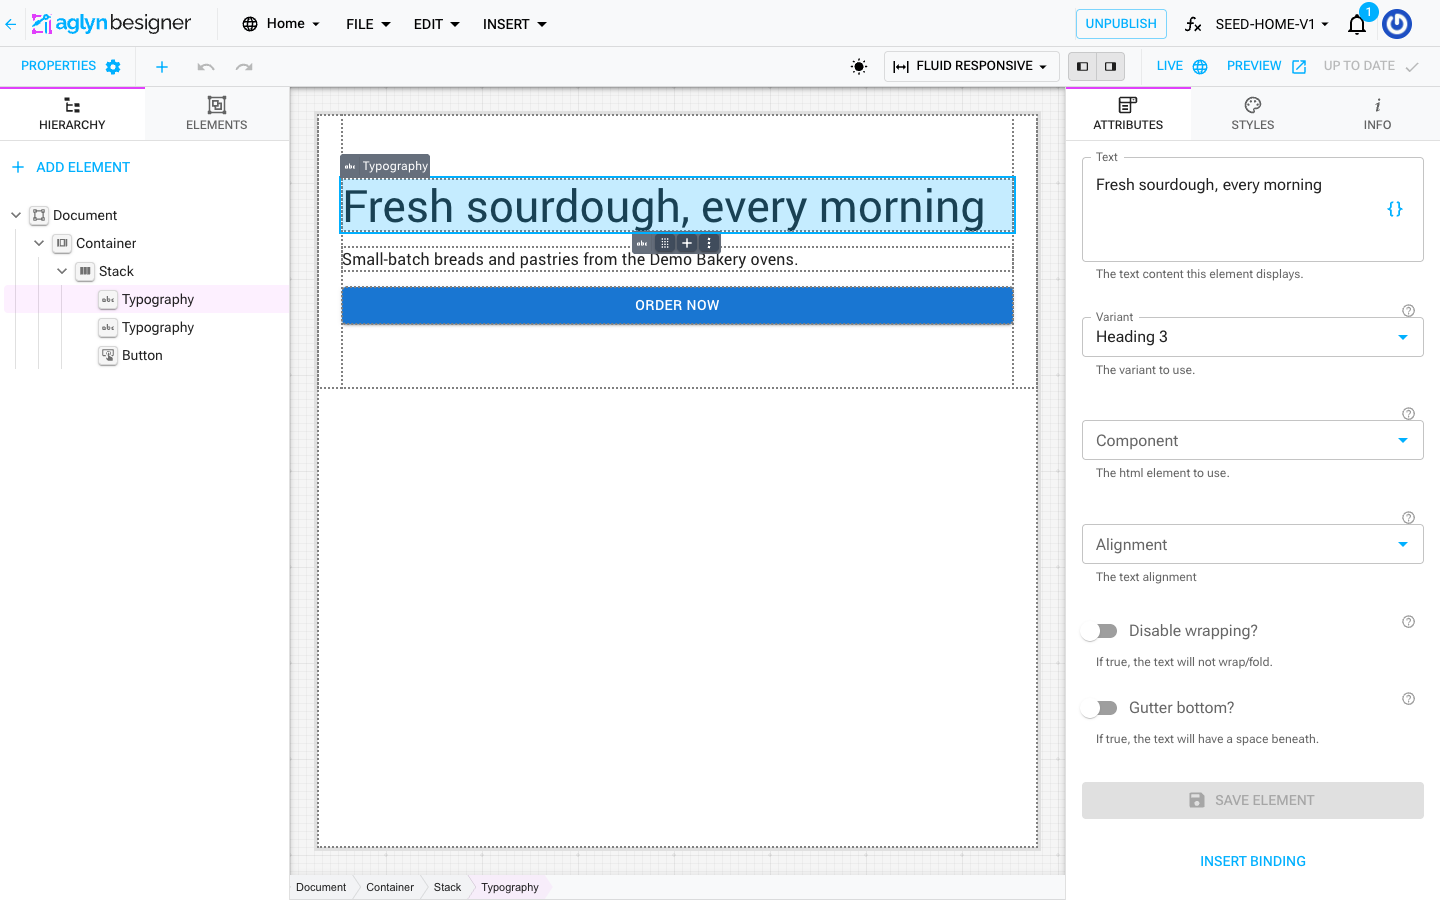Open the Alignment dropdown
Screen dimensions: 1440x900
pos(1253,544)
